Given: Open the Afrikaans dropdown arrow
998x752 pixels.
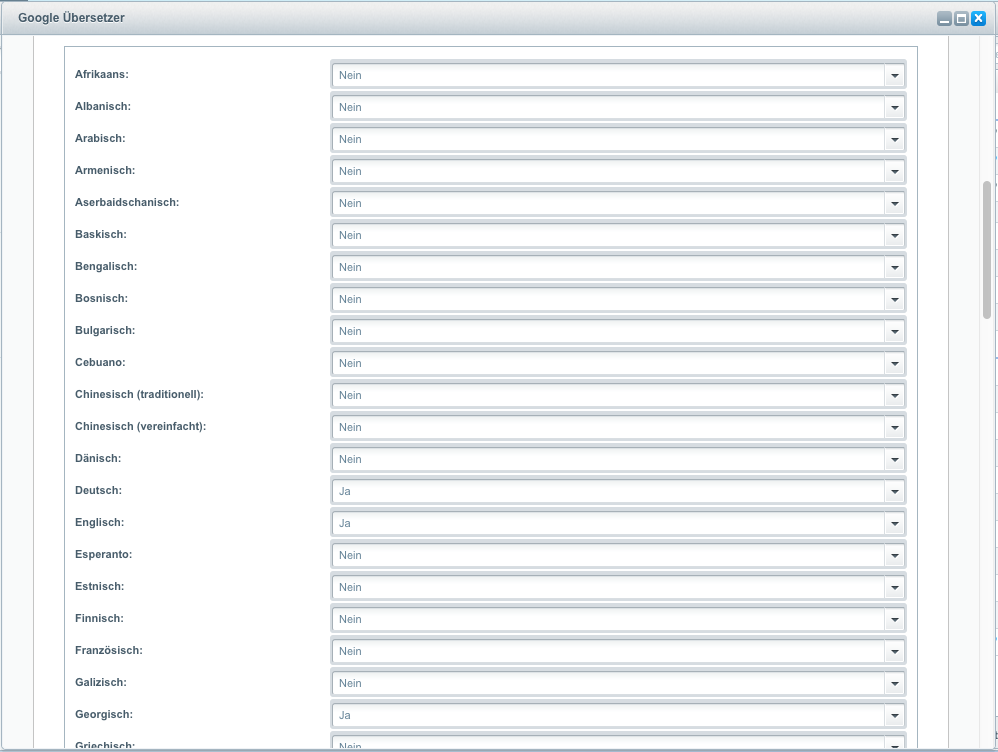Looking at the screenshot, I should [x=894, y=75].
